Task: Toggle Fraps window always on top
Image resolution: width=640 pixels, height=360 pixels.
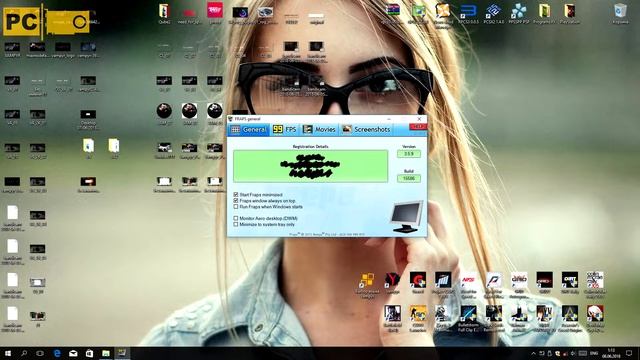Action: coord(236,201)
